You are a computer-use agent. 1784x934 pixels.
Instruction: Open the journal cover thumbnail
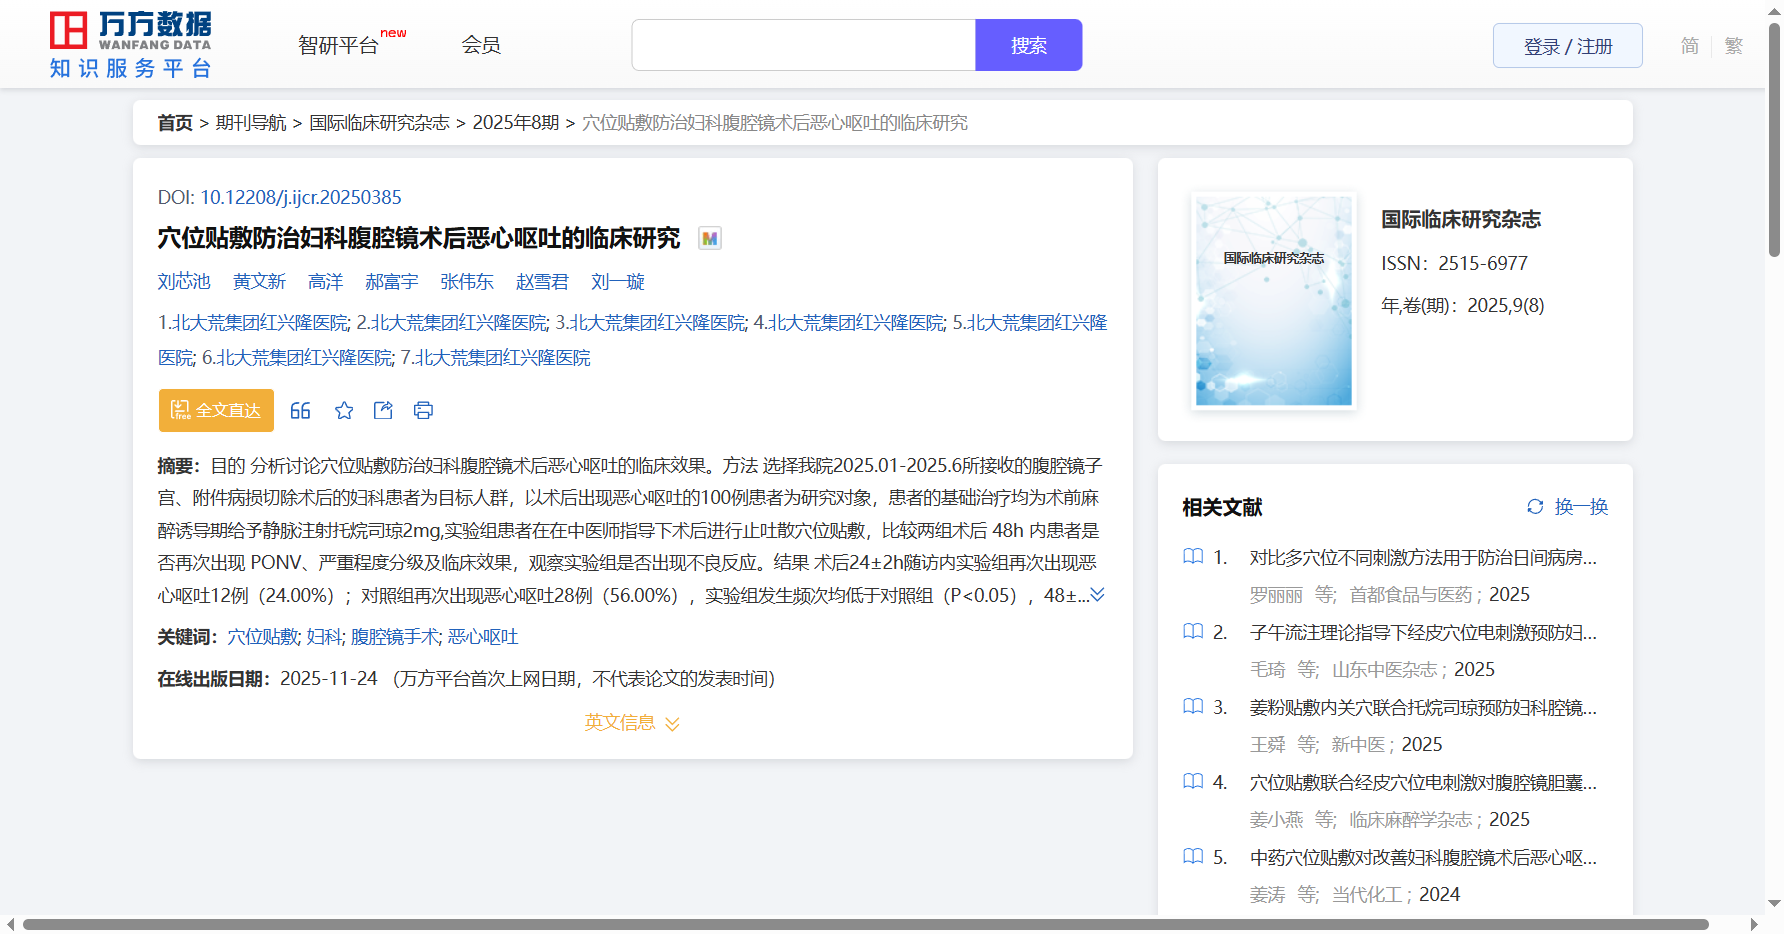pos(1273,301)
